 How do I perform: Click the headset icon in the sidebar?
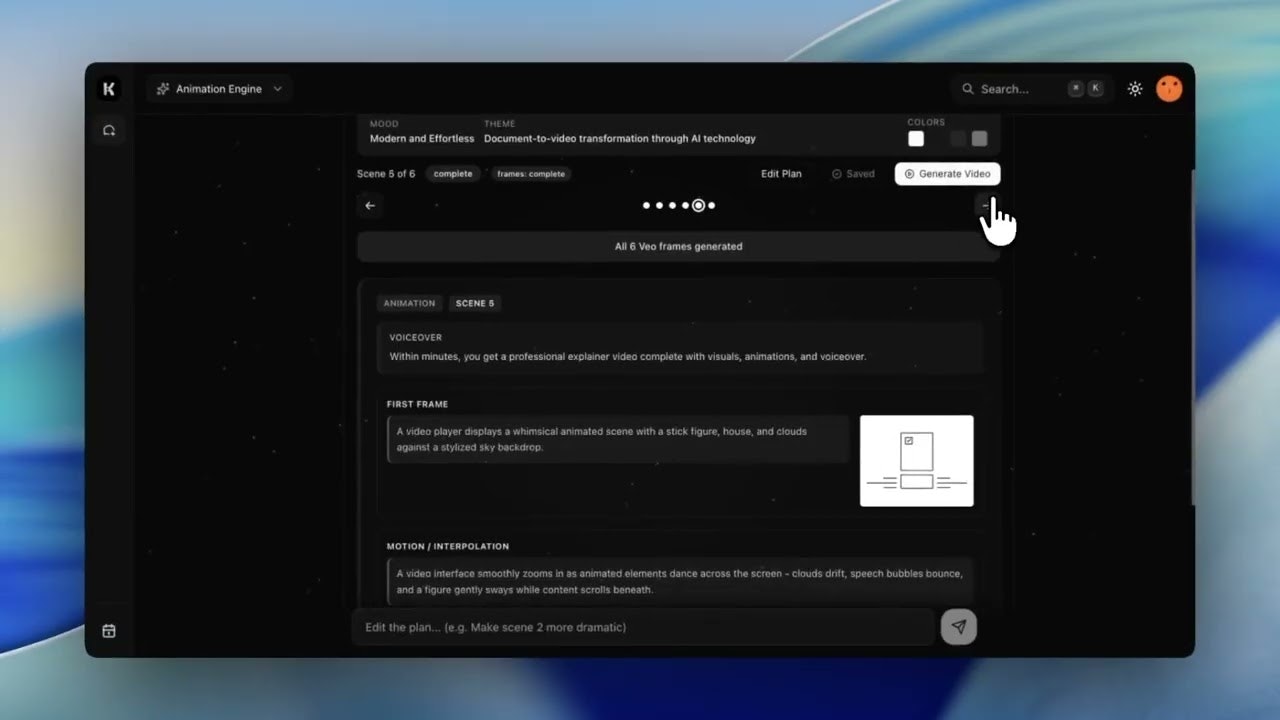pos(109,130)
